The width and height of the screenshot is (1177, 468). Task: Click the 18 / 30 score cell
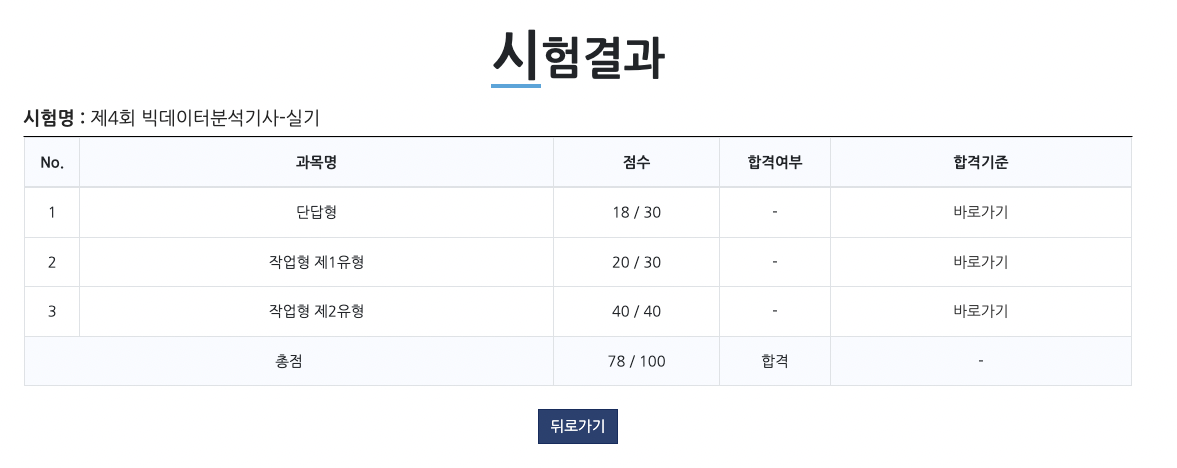click(637, 213)
